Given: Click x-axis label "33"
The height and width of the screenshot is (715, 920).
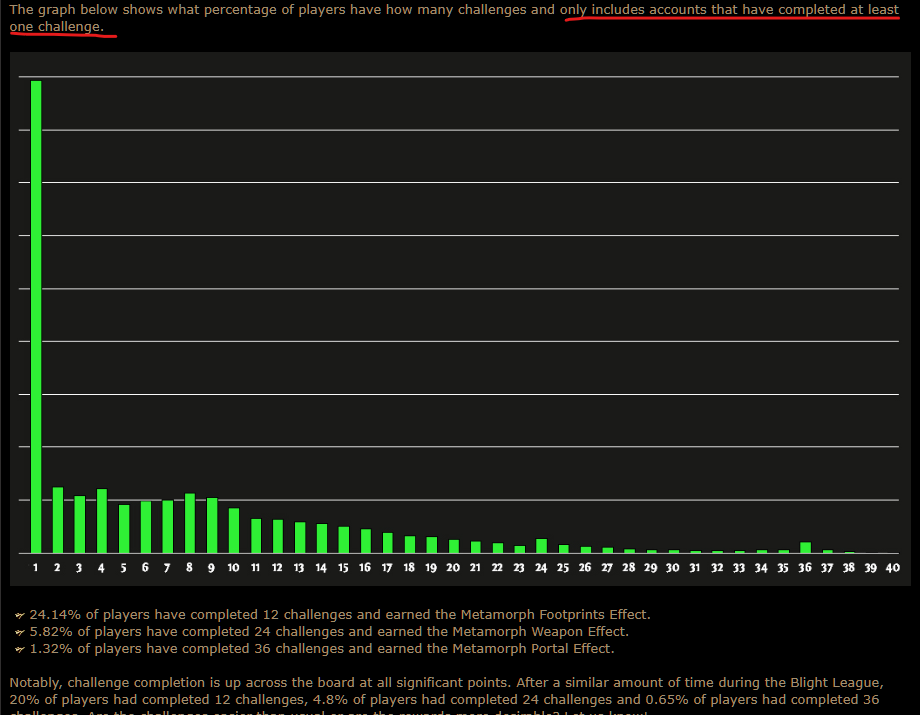Looking at the screenshot, I should coord(739,568).
